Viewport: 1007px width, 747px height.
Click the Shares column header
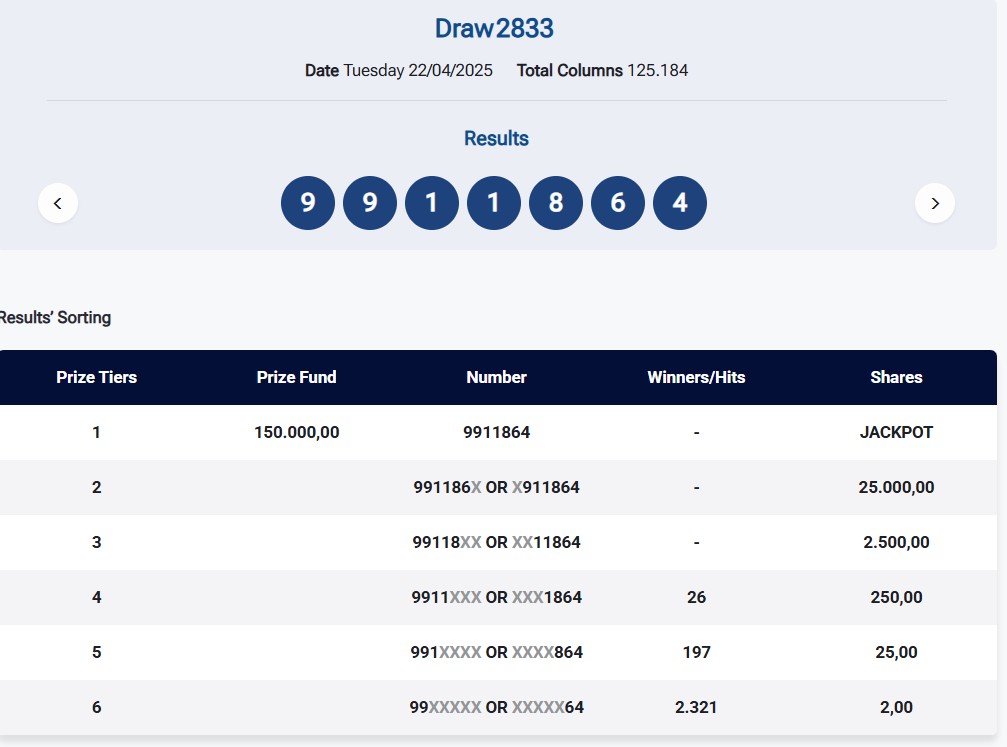[896, 377]
